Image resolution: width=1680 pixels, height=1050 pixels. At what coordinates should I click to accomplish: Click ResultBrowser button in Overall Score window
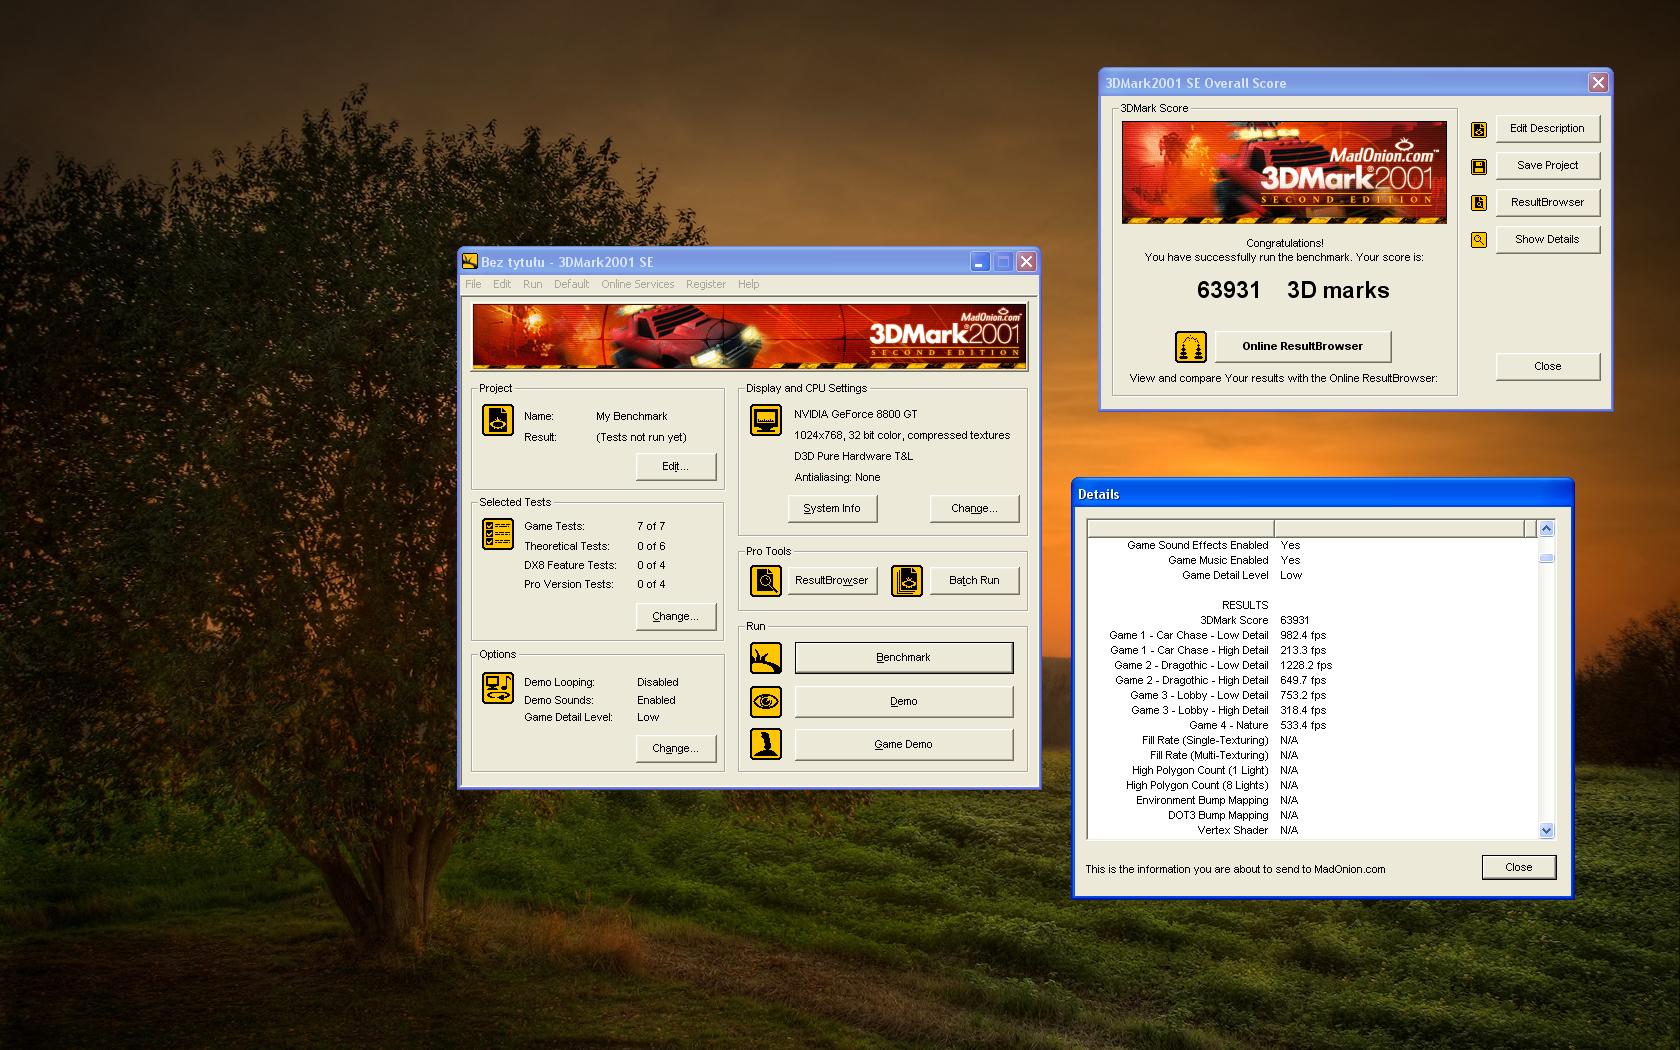[x=1547, y=203]
